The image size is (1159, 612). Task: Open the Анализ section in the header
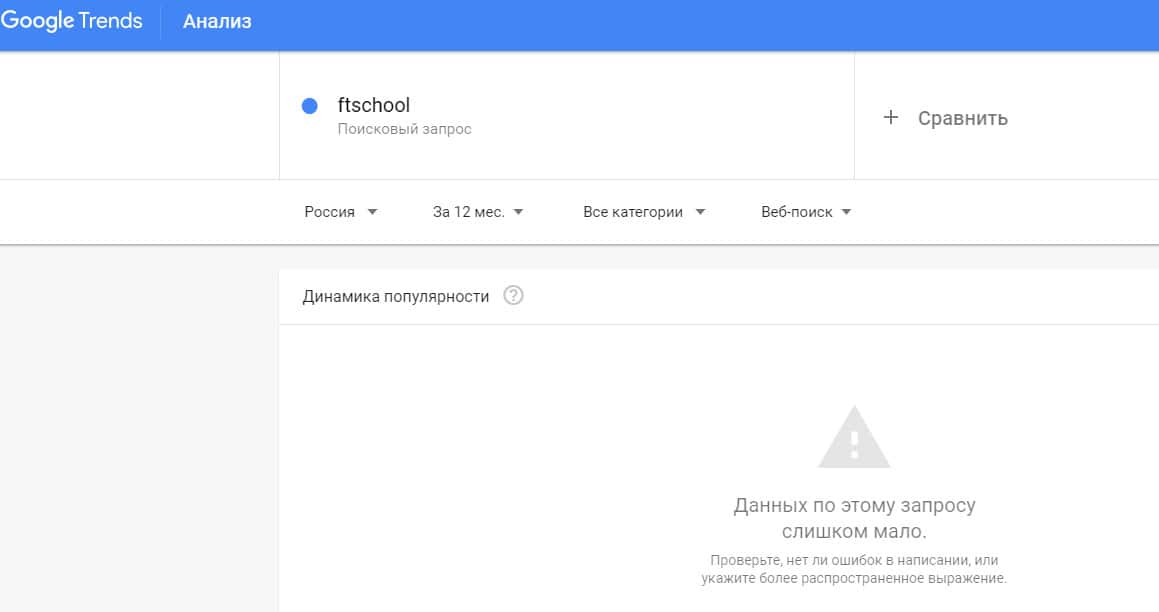click(217, 21)
